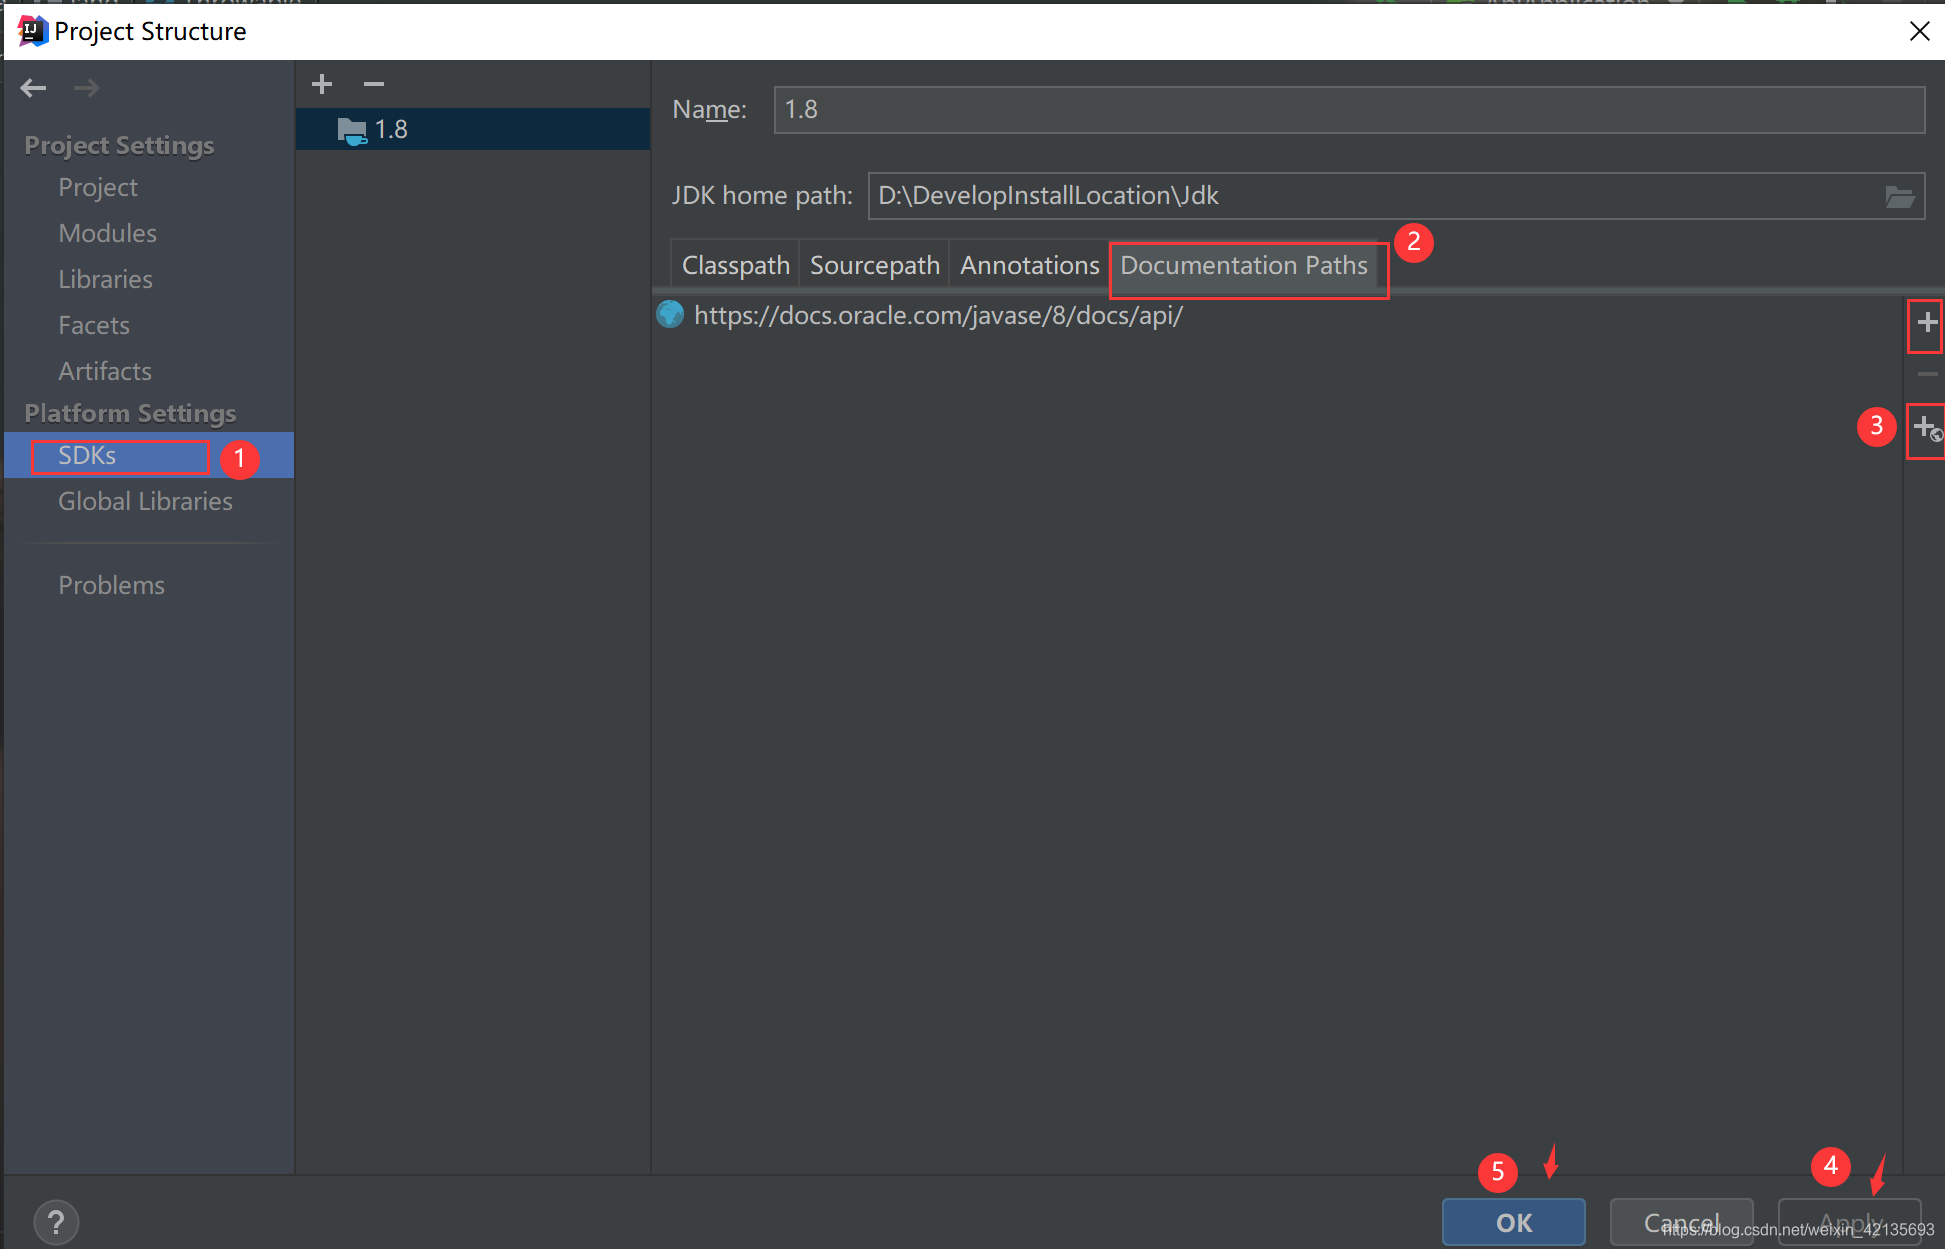This screenshot has width=1945, height=1249.
Task: Click the back navigation arrow
Action: coord(33,88)
